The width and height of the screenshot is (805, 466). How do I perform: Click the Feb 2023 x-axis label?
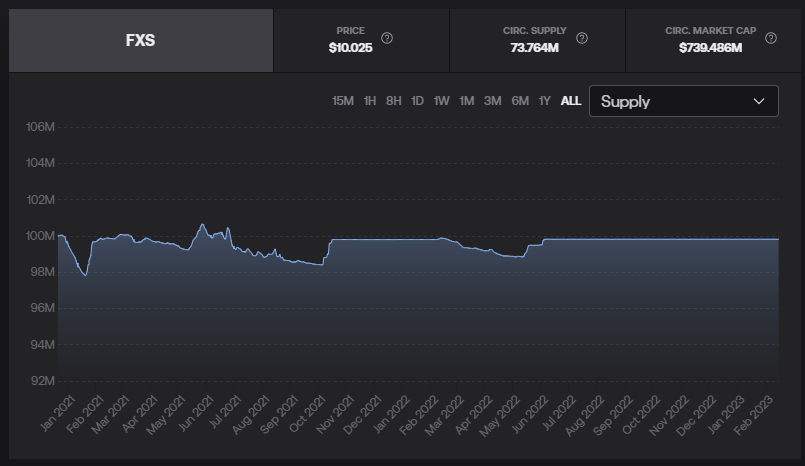pyautogui.click(x=753, y=416)
